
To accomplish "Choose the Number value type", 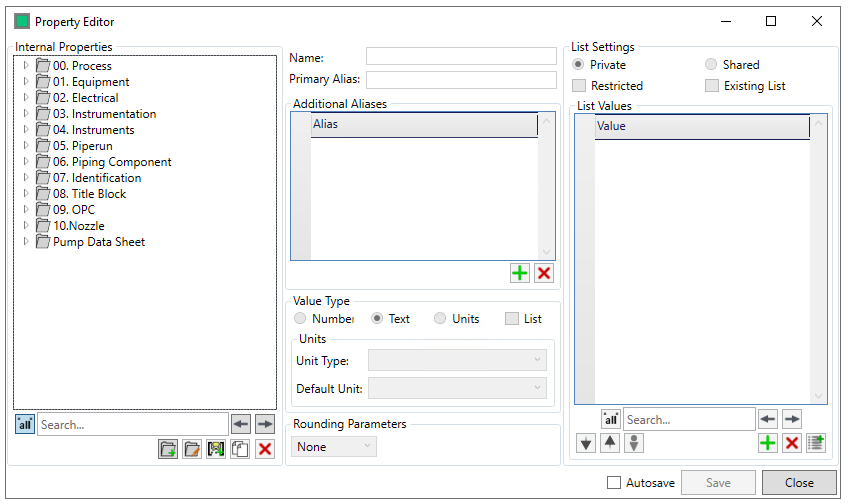I will coord(301,319).
